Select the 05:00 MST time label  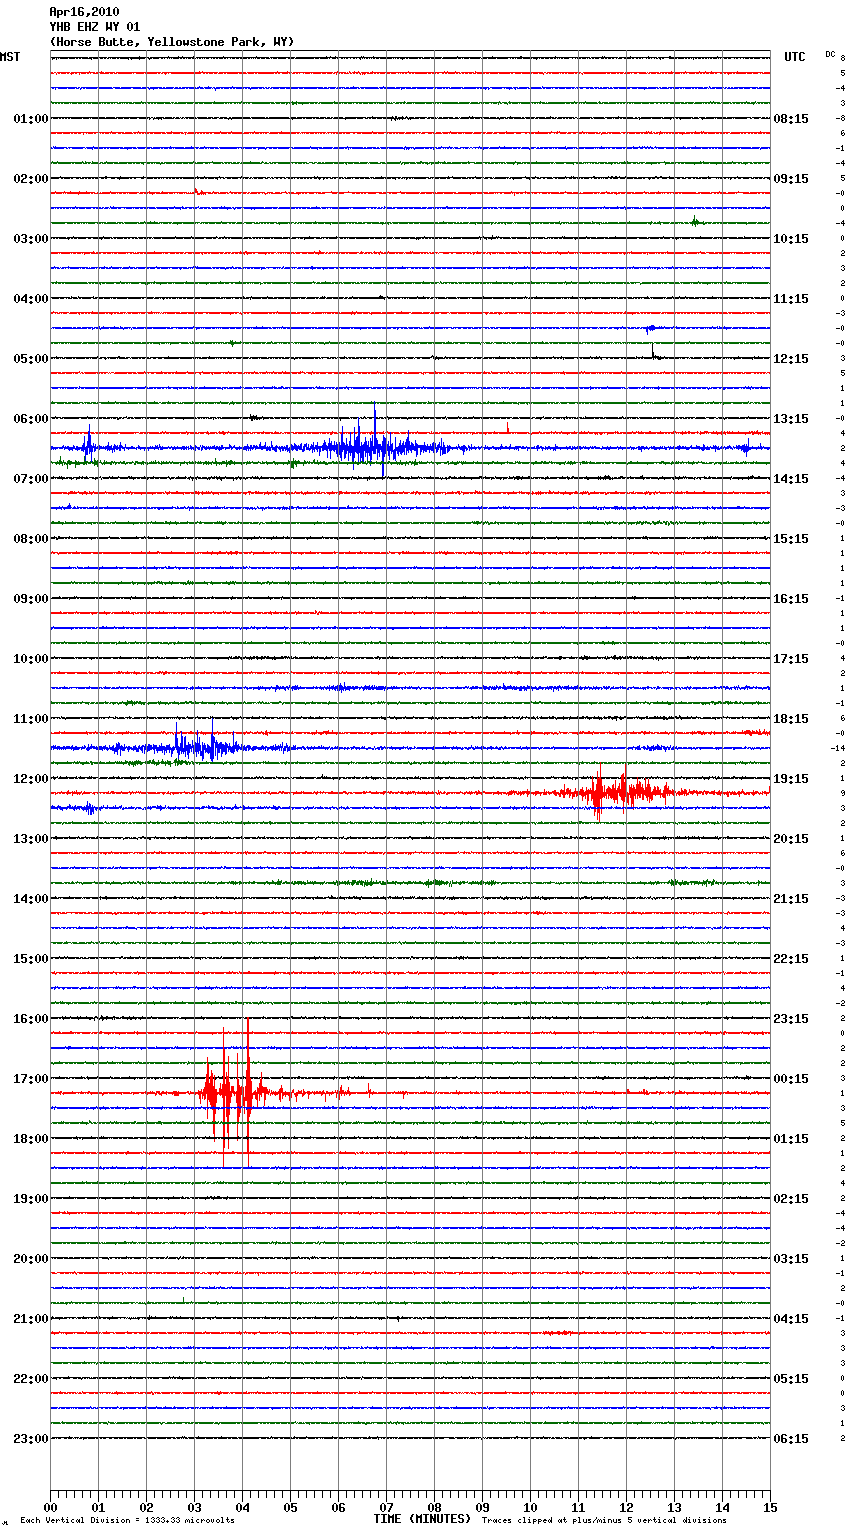[31, 359]
